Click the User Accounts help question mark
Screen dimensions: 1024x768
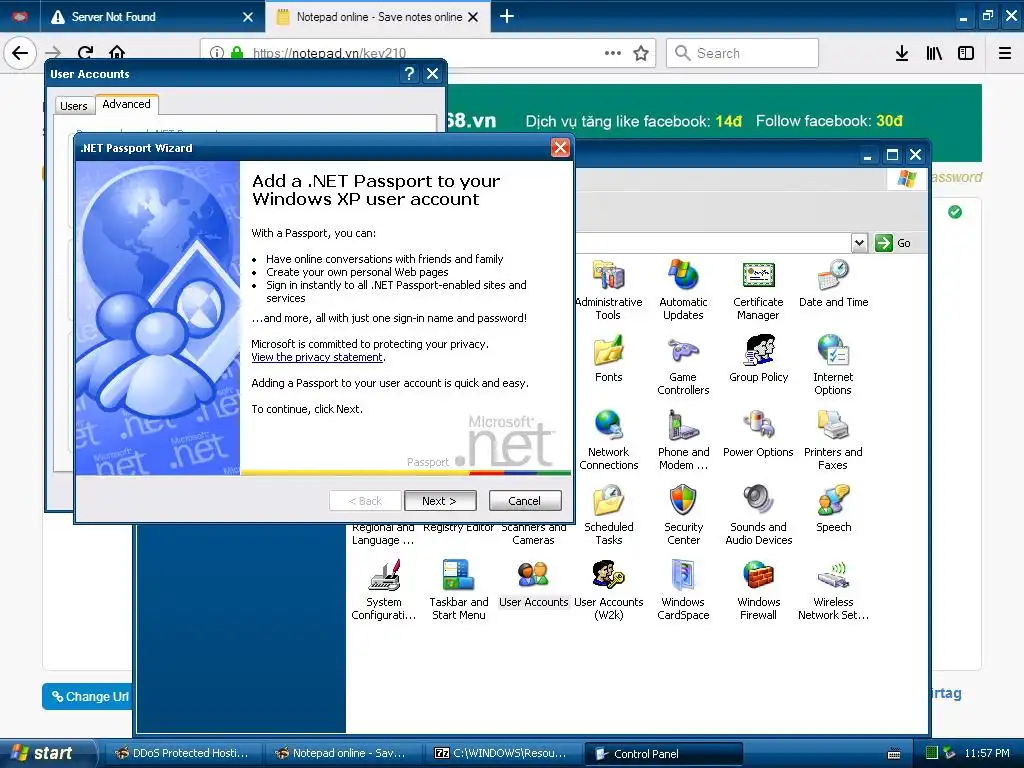[409, 74]
